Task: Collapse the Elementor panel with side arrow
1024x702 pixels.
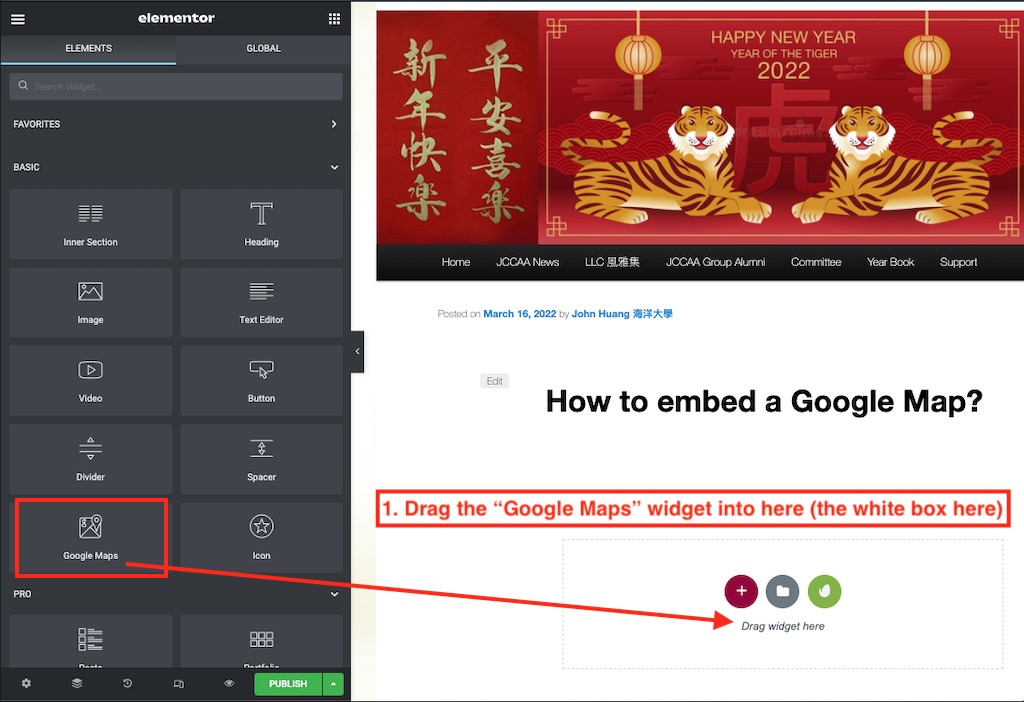Action: 357,351
